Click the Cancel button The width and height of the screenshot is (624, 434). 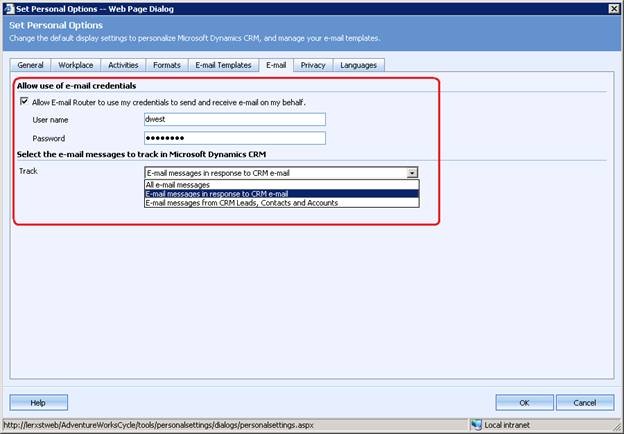585,402
